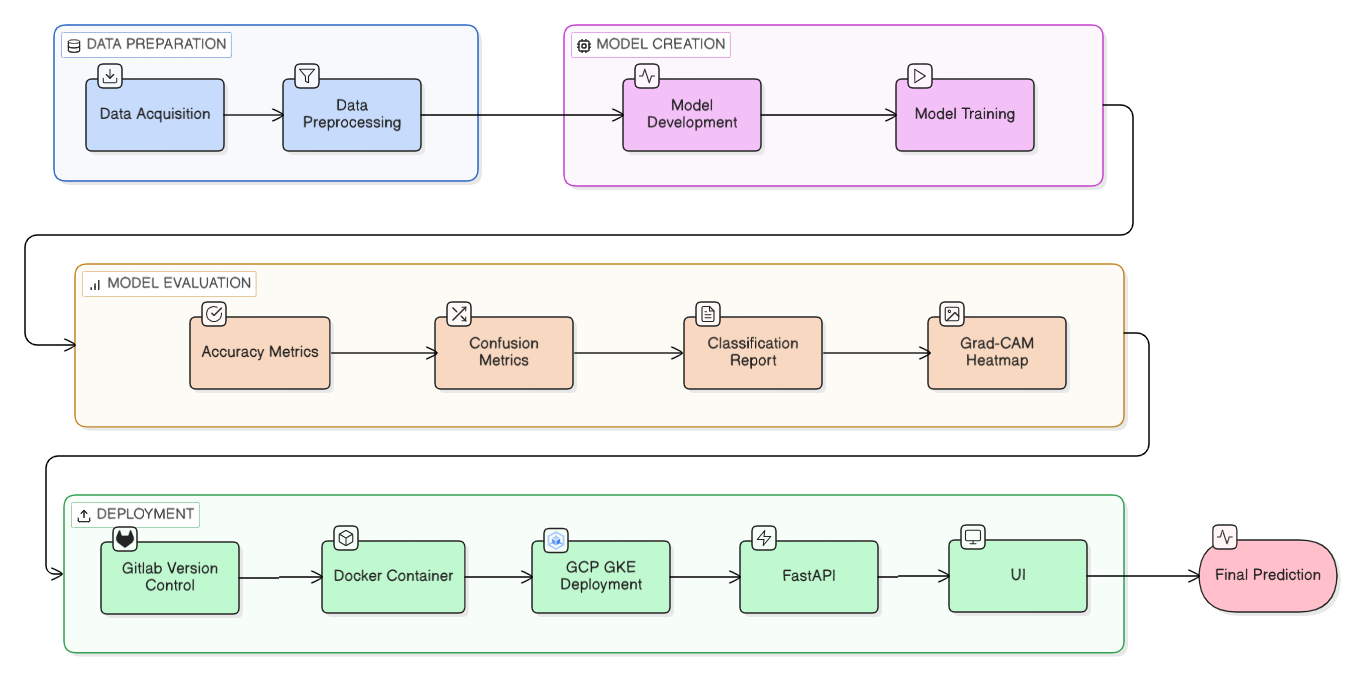Select the funnel icon on Data Preprocessing
The width and height of the screenshot is (1362, 681).
click(x=306, y=75)
